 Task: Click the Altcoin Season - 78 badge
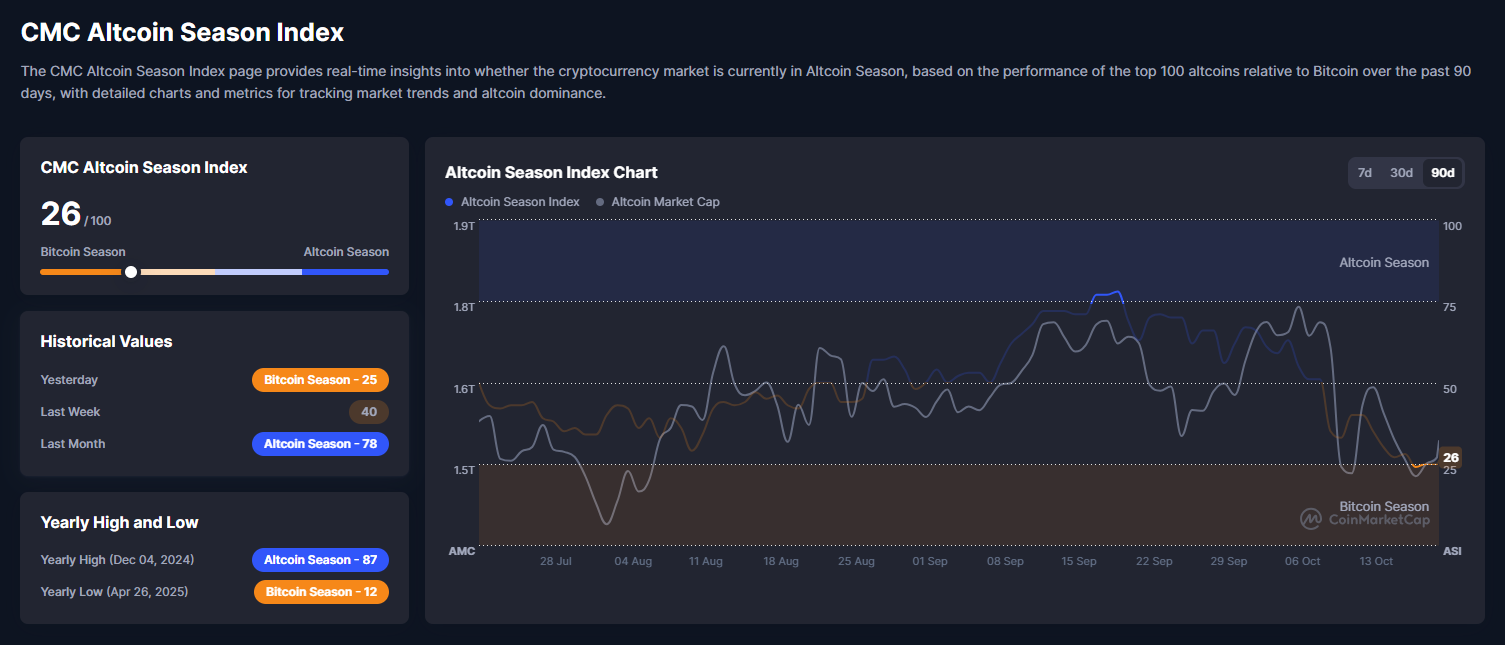320,444
